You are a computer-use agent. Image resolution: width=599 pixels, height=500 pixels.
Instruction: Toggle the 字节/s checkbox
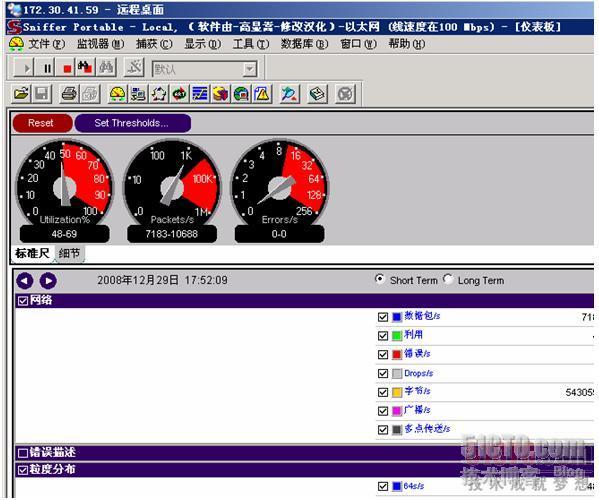pos(383,392)
